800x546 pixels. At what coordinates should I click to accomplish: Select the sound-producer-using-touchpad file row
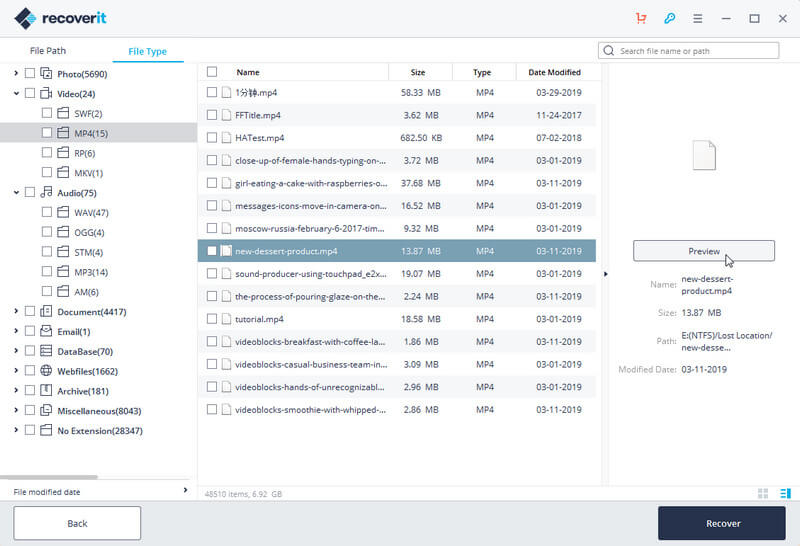tap(396, 274)
